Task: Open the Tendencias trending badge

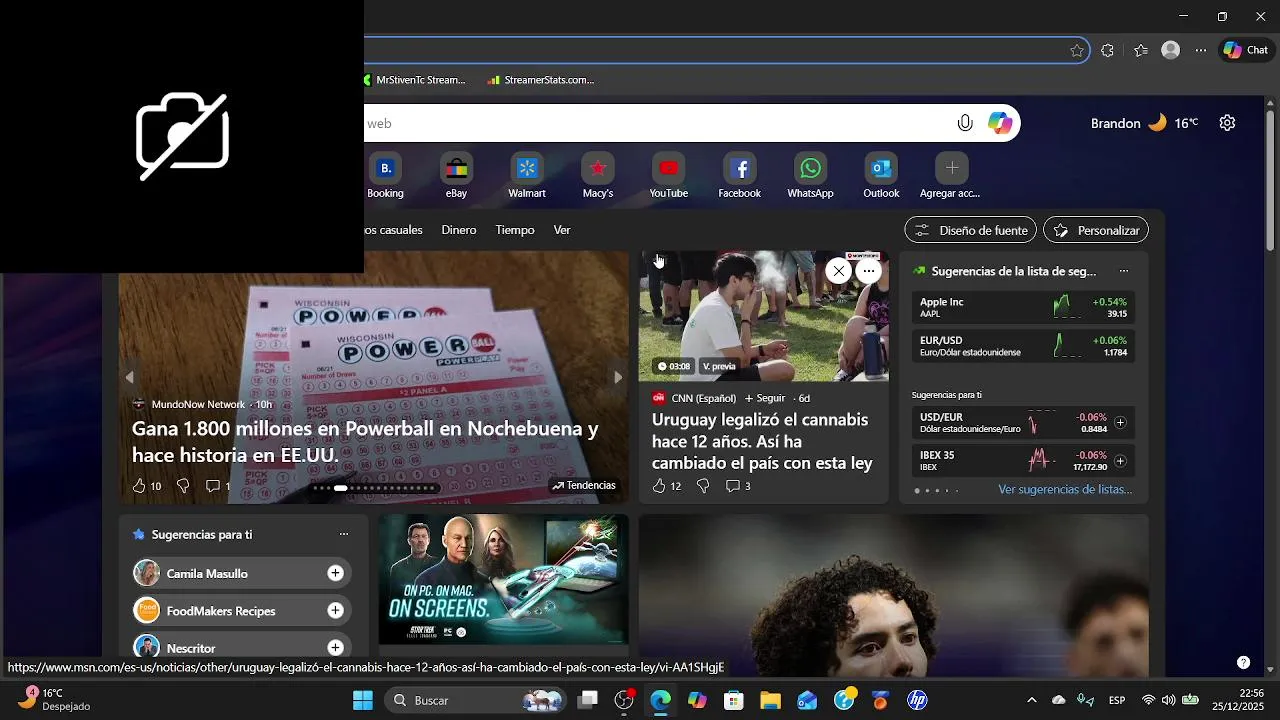Action: (x=584, y=485)
